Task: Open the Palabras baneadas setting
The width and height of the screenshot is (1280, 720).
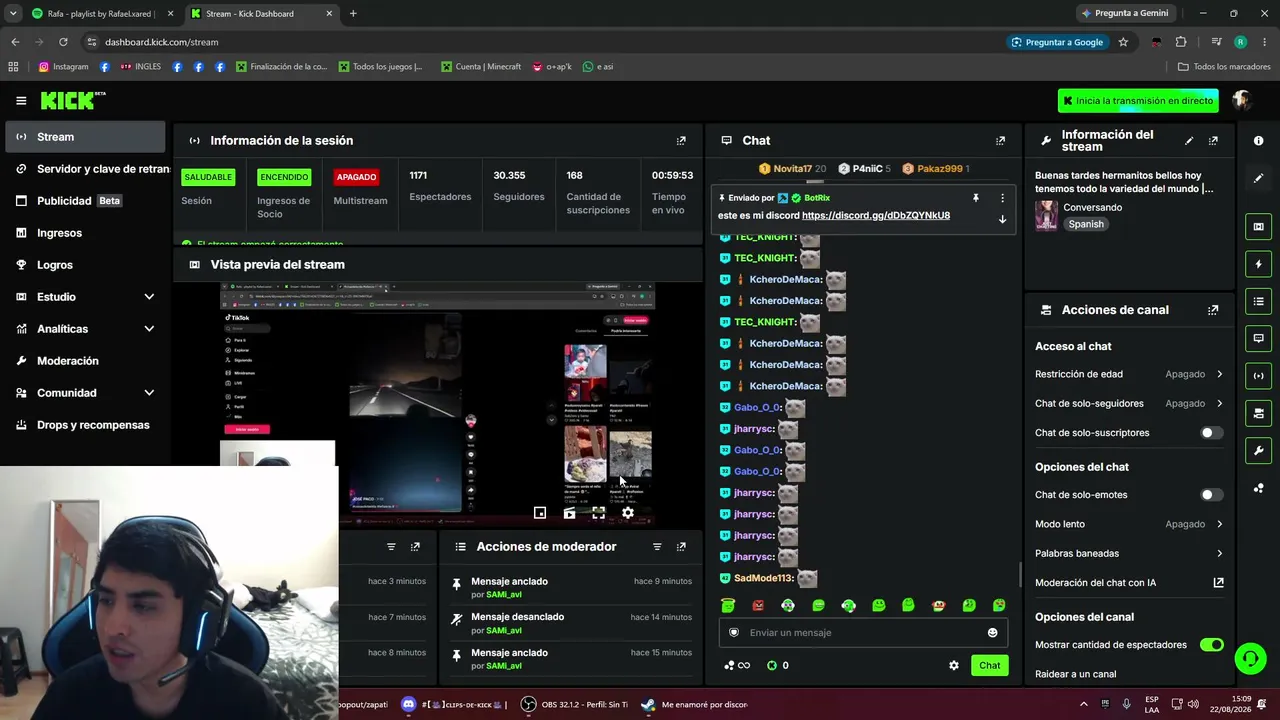Action: (1129, 554)
